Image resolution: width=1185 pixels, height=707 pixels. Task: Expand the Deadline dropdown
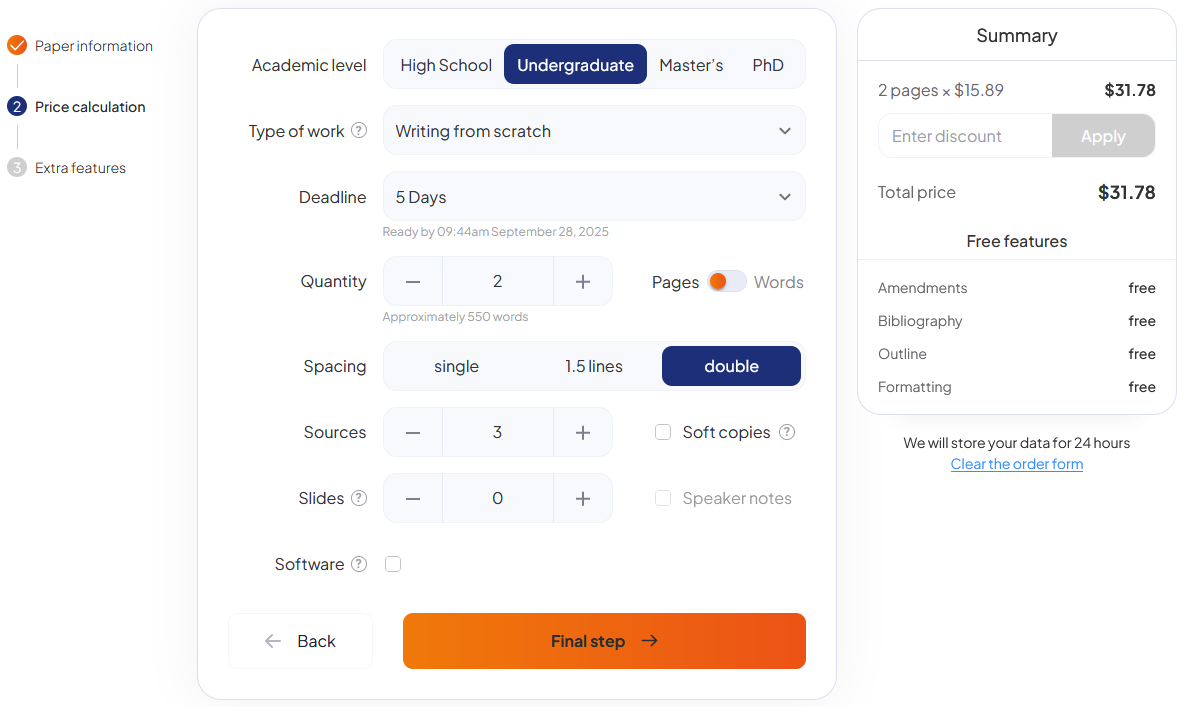(594, 197)
